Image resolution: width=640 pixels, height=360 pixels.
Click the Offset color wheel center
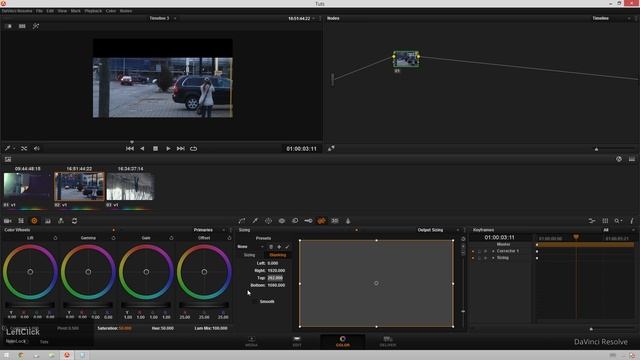pos(204,272)
